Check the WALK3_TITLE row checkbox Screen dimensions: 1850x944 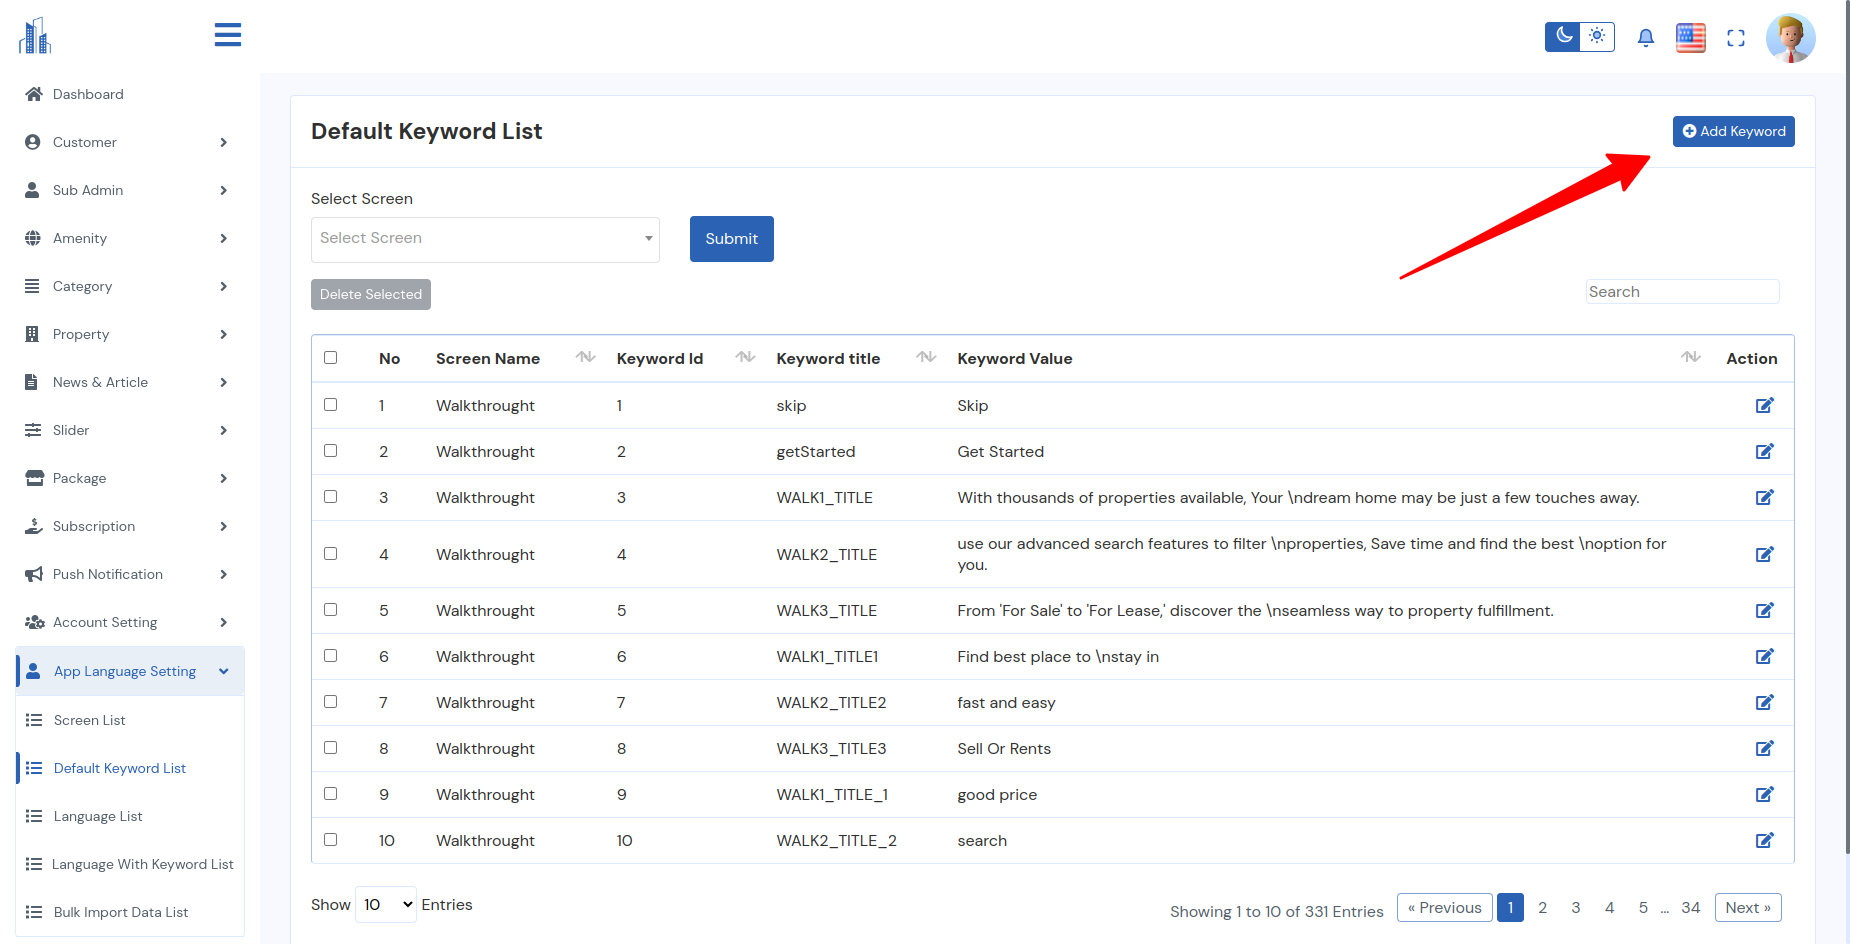pyautogui.click(x=331, y=609)
